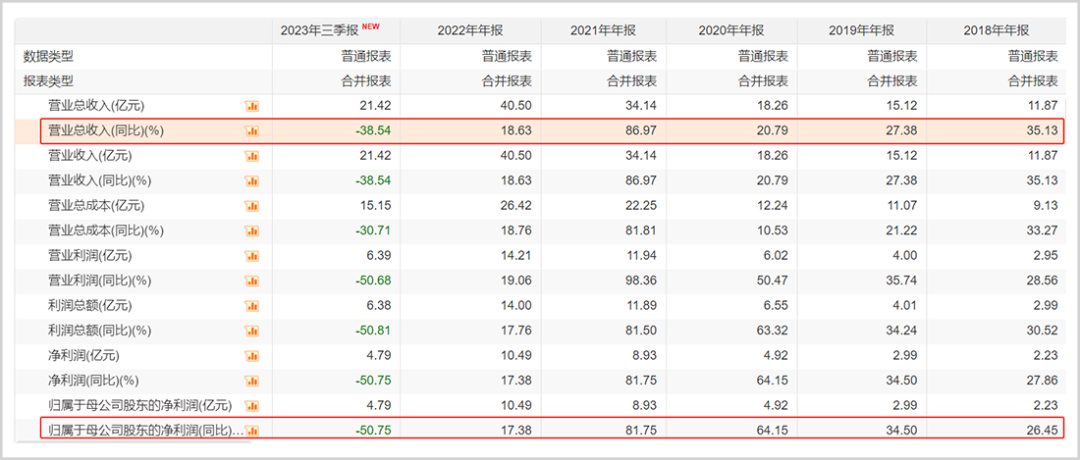Click chart icon beside 营业利润(亿元)
The height and width of the screenshot is (460, 1080).
coord(252,255)
